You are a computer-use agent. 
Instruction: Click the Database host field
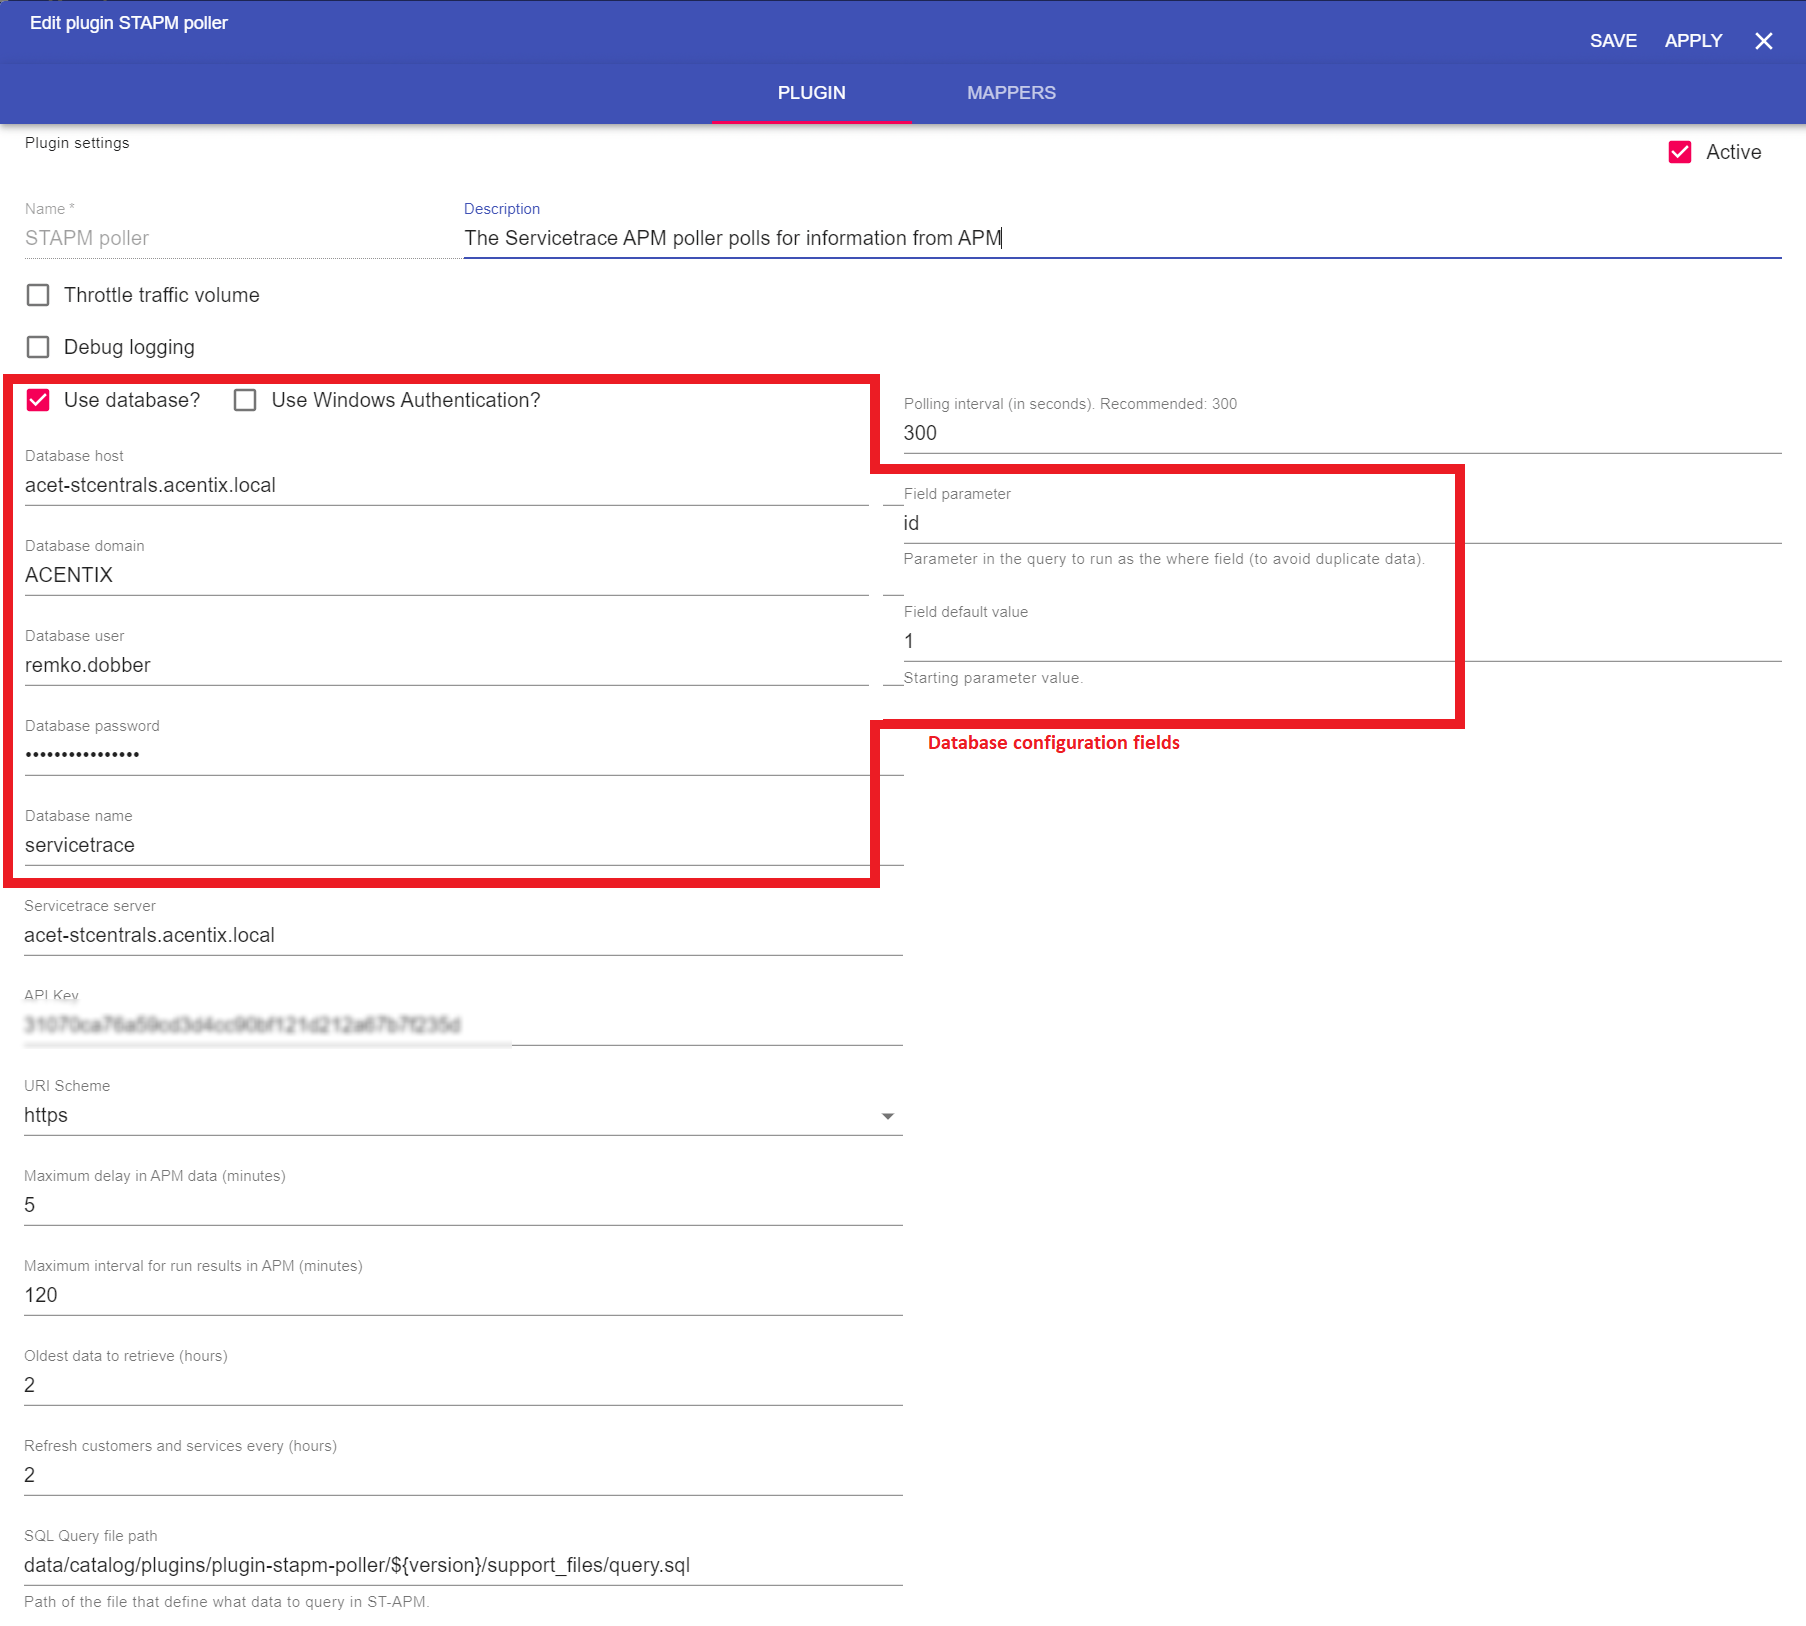pyautogui.click(x=445, y=485)
